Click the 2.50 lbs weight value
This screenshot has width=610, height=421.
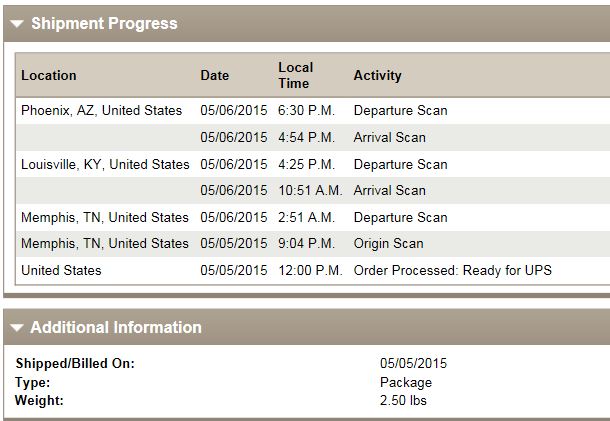pos(403,401)
